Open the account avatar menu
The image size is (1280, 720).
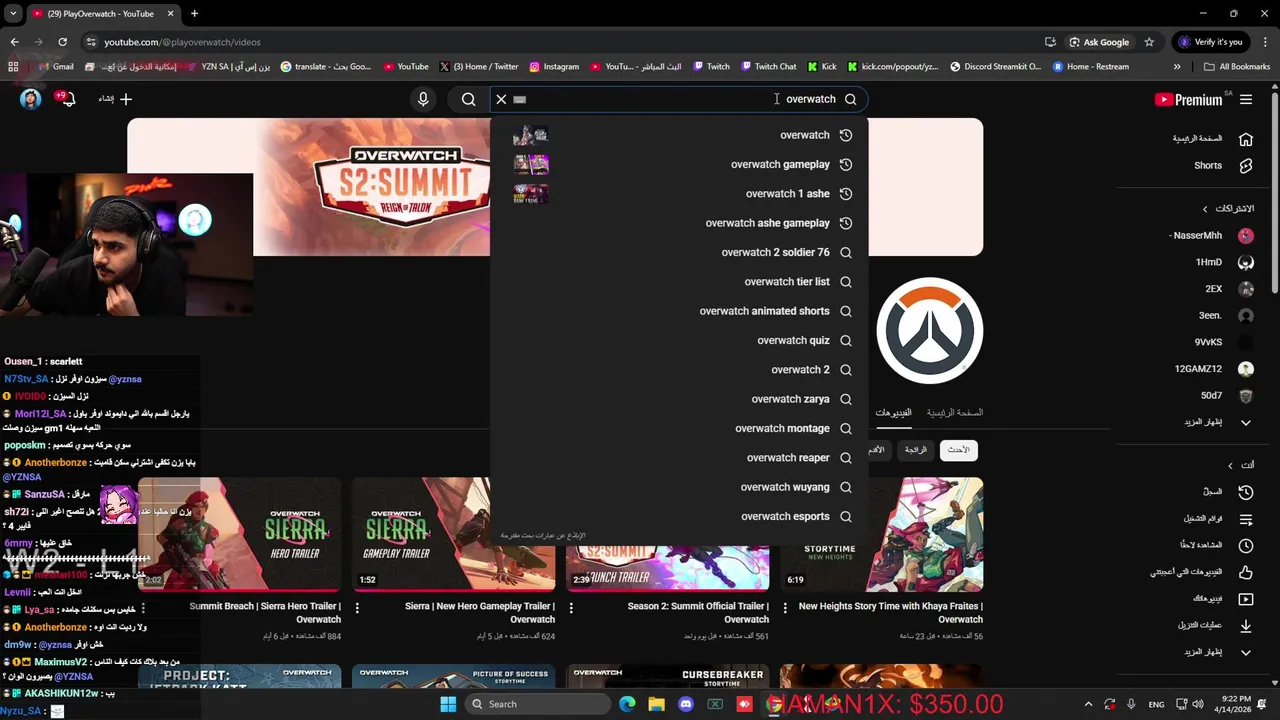tap(31, 99)
